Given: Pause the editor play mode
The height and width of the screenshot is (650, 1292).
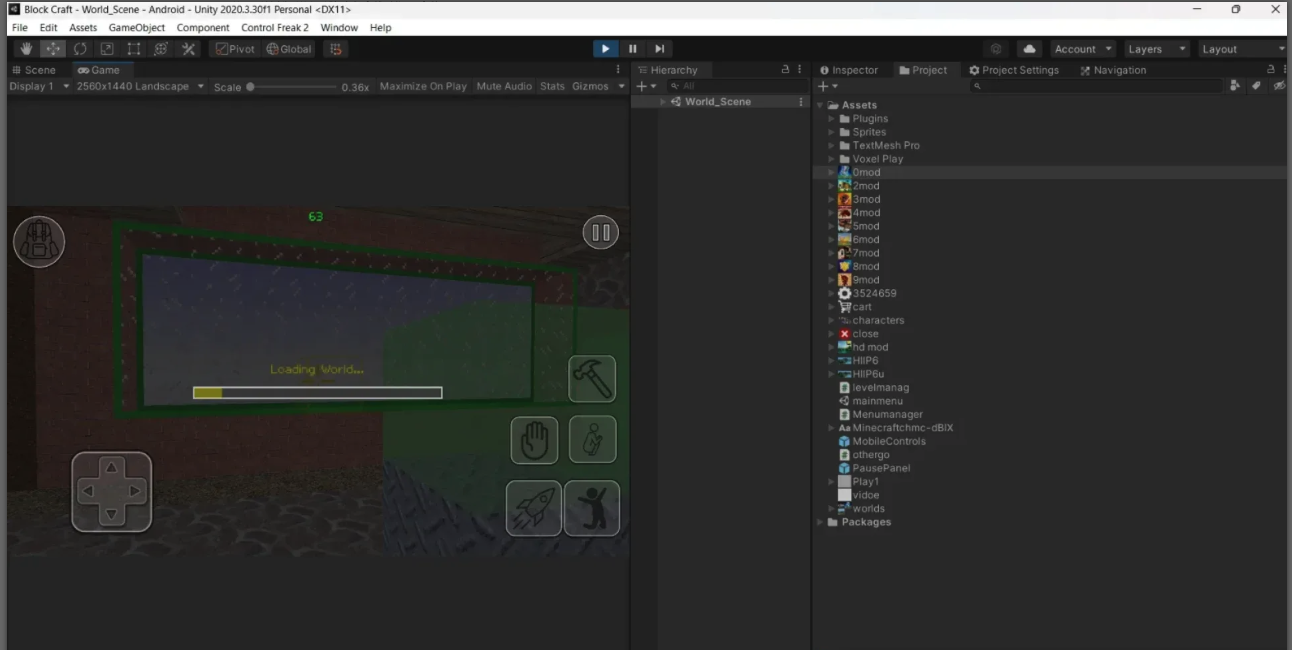Looking at the screenshot, I should coord(632,49).
